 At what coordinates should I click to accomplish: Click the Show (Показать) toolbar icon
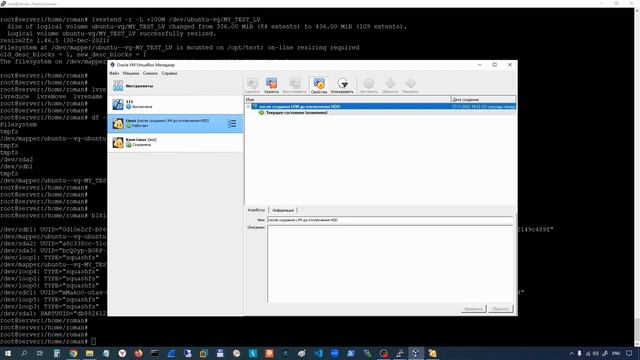click(410, 86)
